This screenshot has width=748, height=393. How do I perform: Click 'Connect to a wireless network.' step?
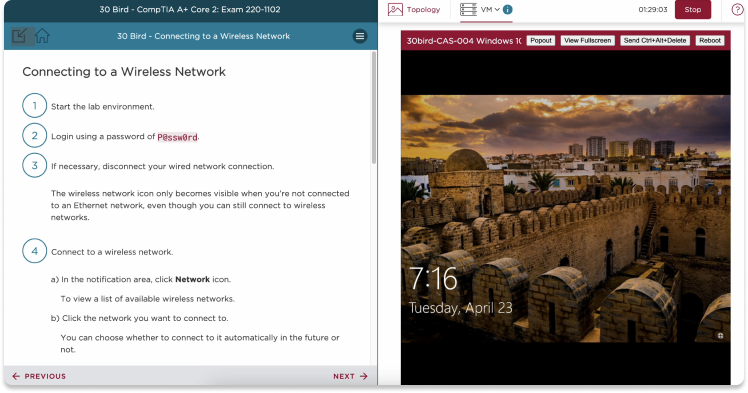tap(112, 252)
